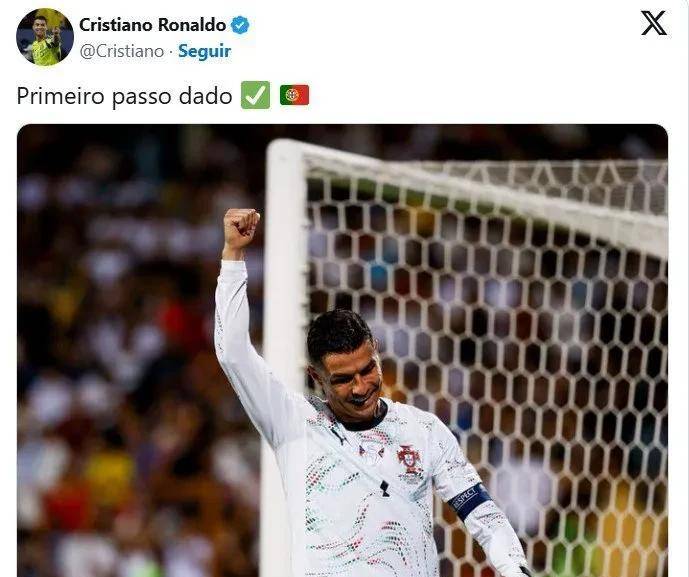
Task: Click the Portugal crest on the jersey
Action: [409, 459]
